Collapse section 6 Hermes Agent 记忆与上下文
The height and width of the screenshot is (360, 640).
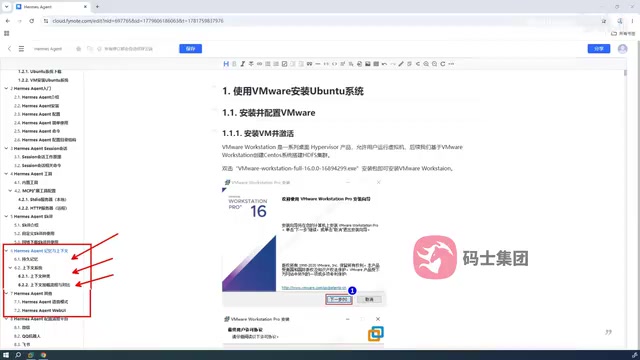[x=6, y=251]
